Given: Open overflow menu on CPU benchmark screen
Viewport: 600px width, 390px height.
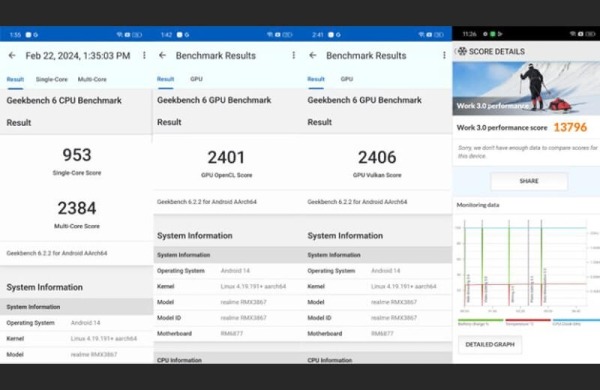Looking at the screenshot, I should [x=144, y=55].
